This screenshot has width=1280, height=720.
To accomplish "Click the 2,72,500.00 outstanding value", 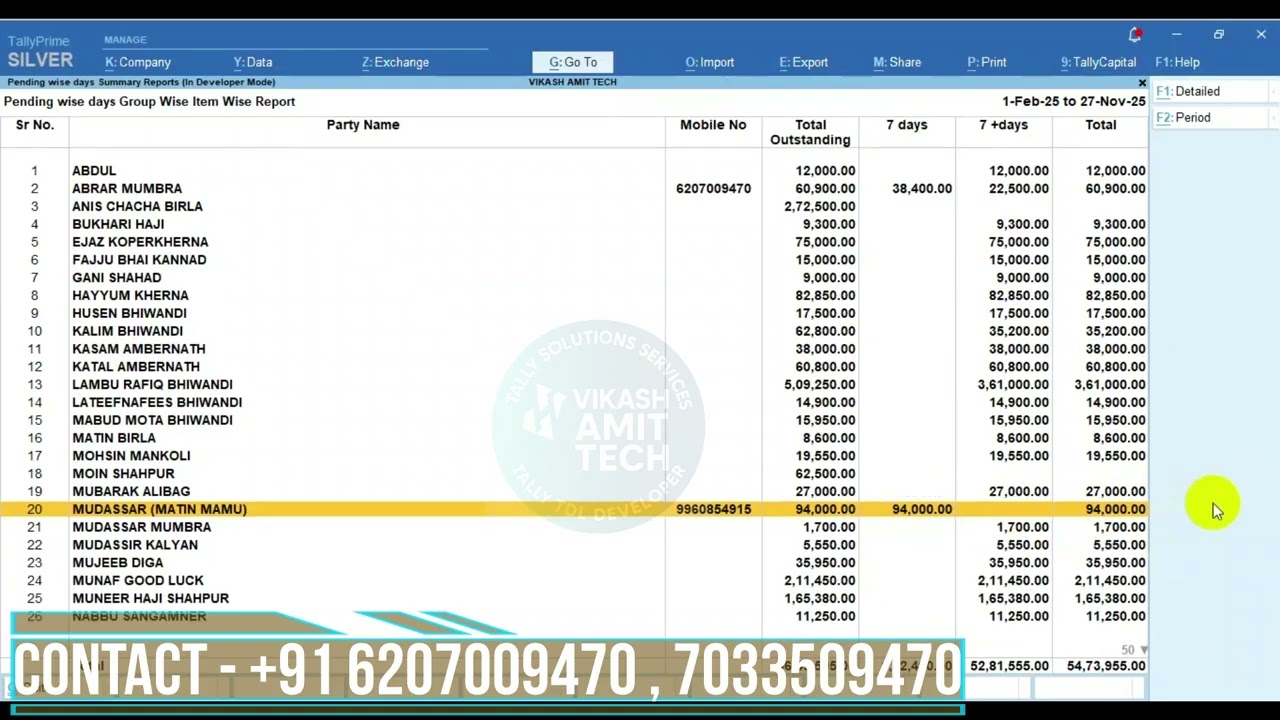I will pos(818,207).
